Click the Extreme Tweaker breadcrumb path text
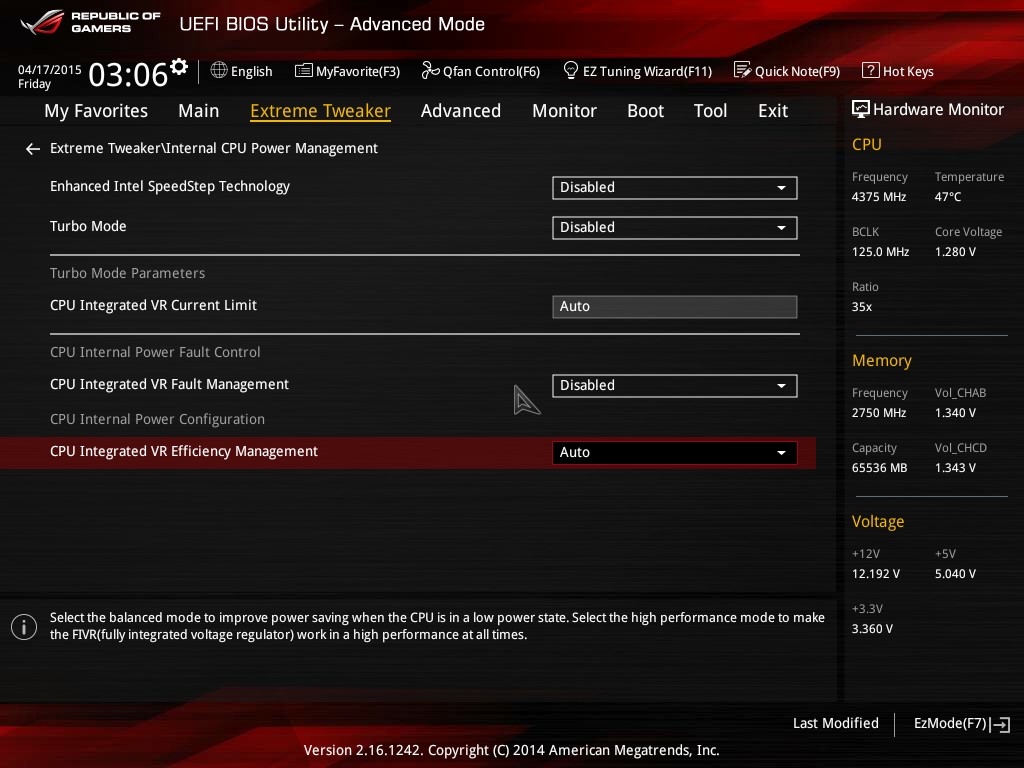Viewport: 1024px width, 768px height. (214, 148)
